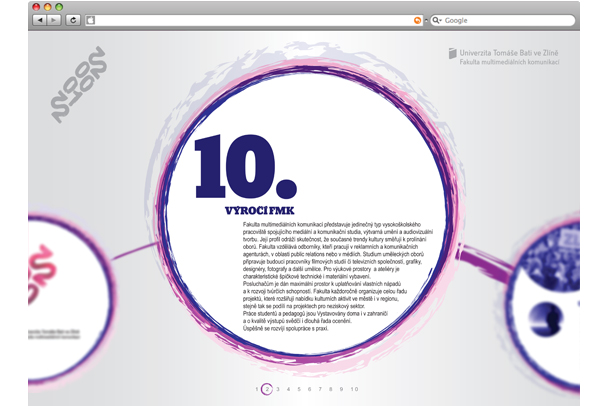
Task: Jump to slide 3 in pagination
Action: (277, 388)
